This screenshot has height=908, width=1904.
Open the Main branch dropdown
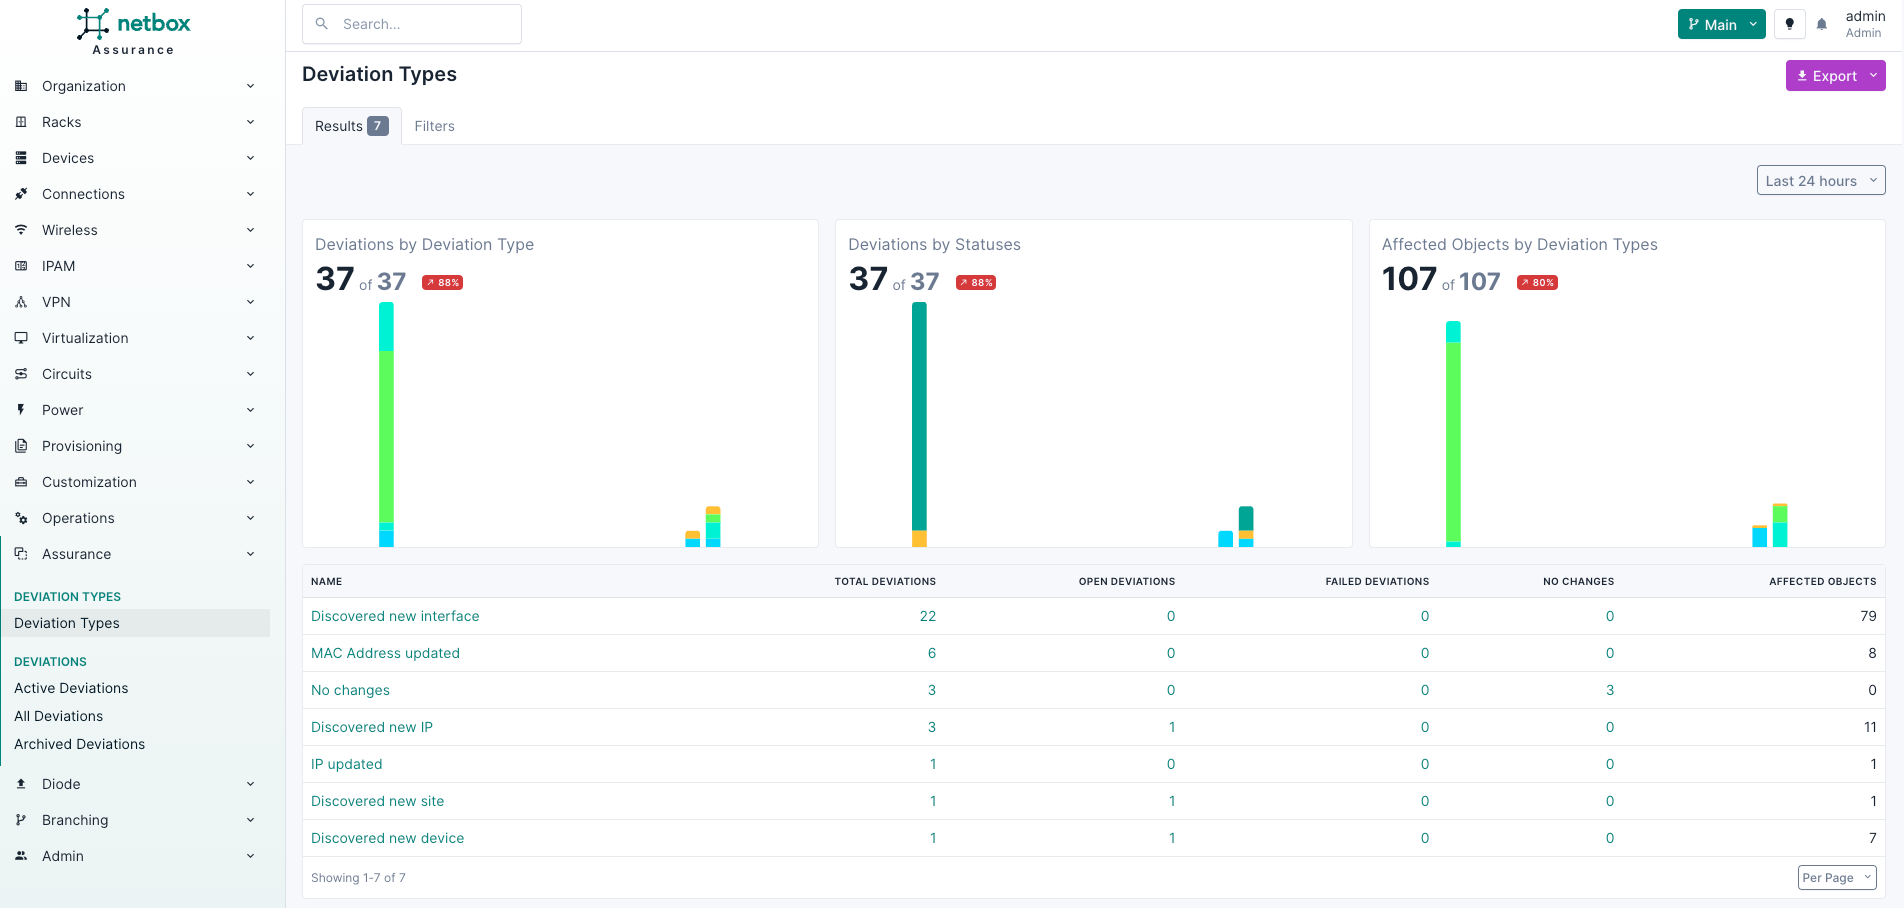tap(1721, 25)
